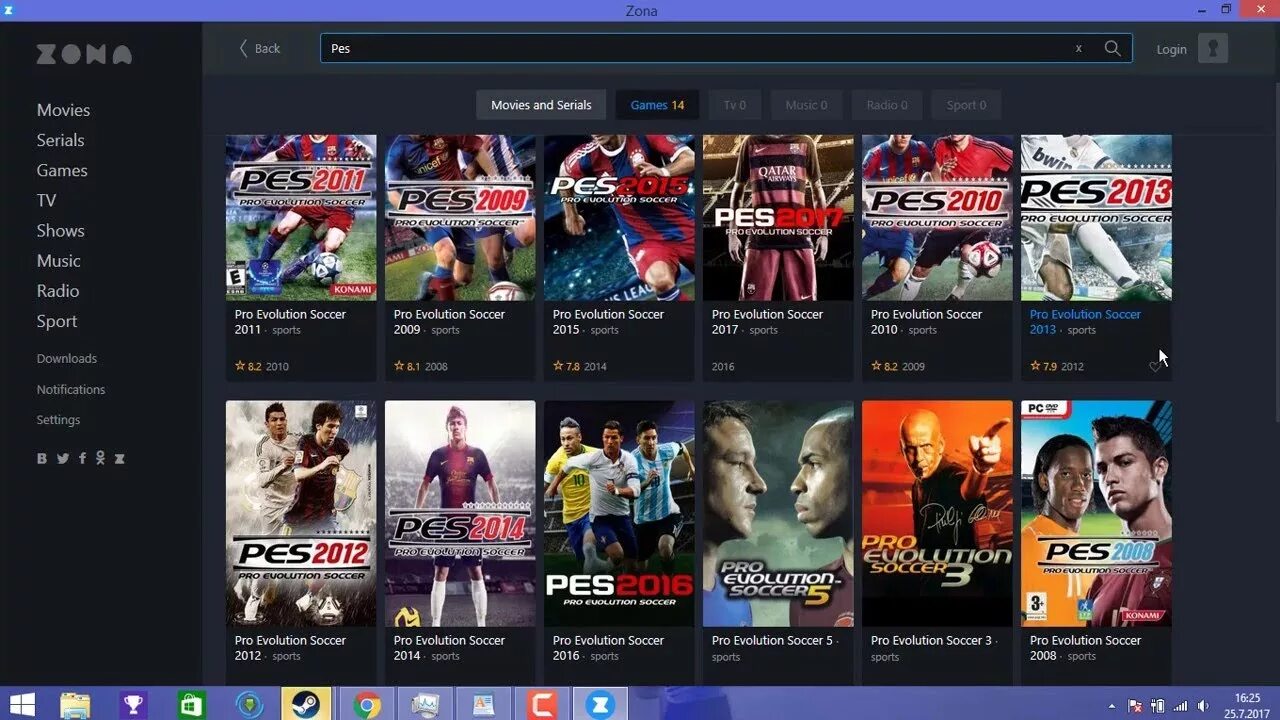This screenshot has height=720, width=1280.
Task: Click the user avatar icon beside Login
Action: (1213, 48)
